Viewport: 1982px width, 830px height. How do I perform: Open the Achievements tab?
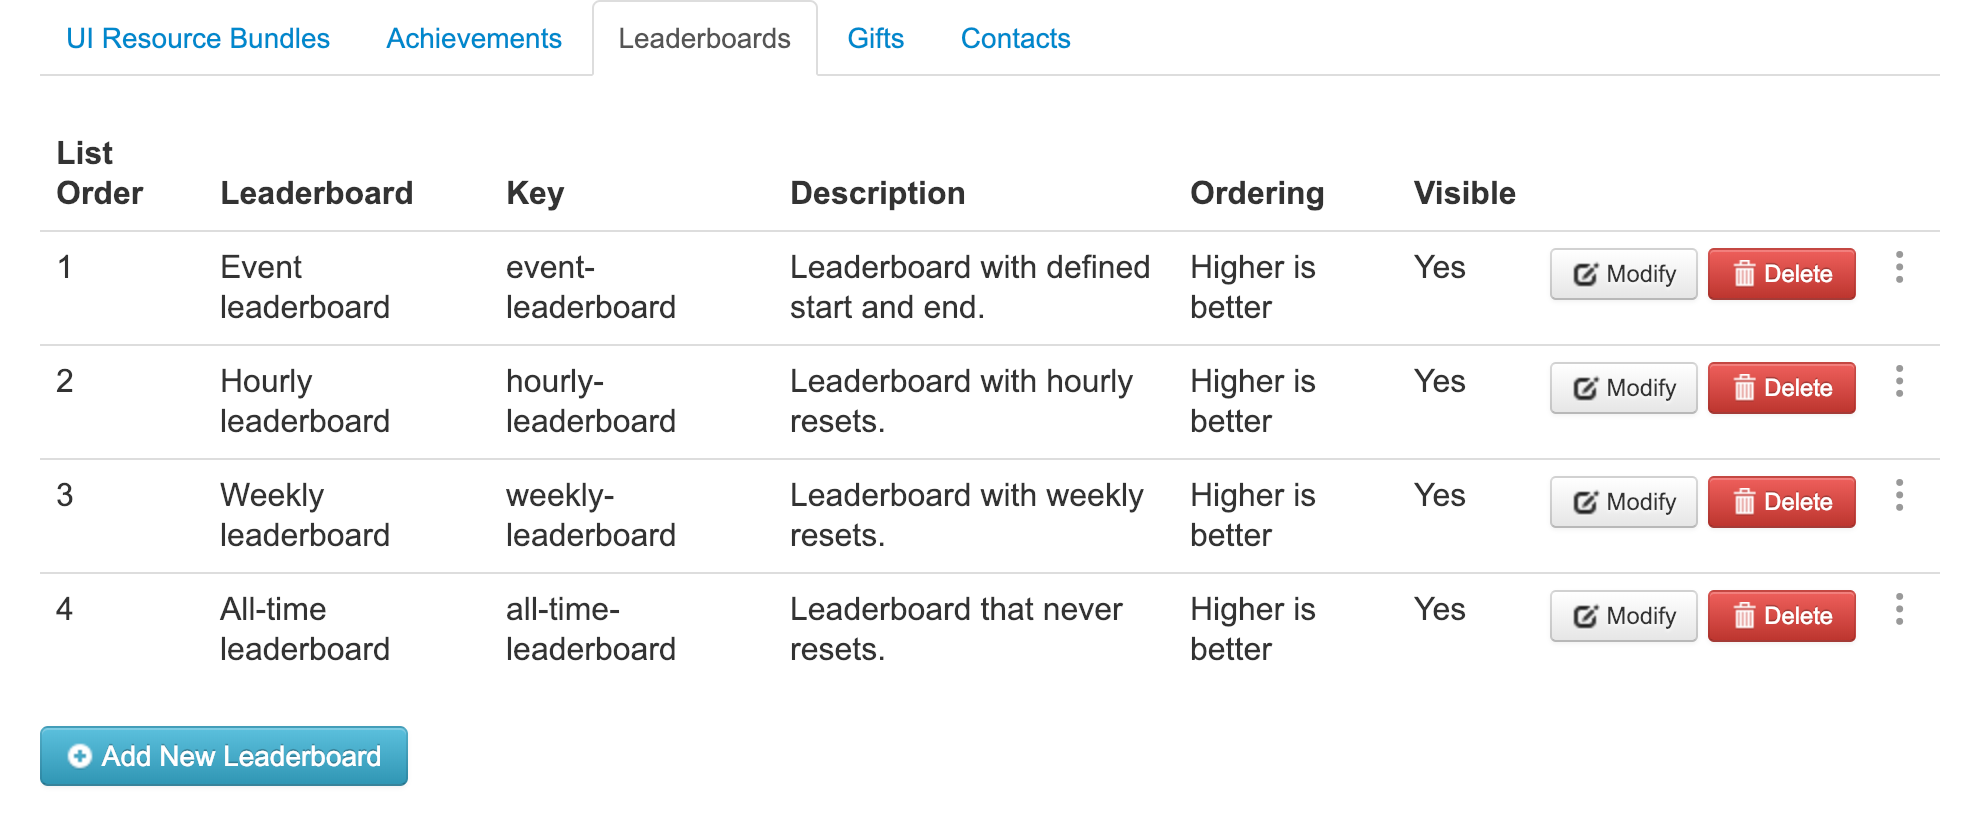(x=473, y=39)
